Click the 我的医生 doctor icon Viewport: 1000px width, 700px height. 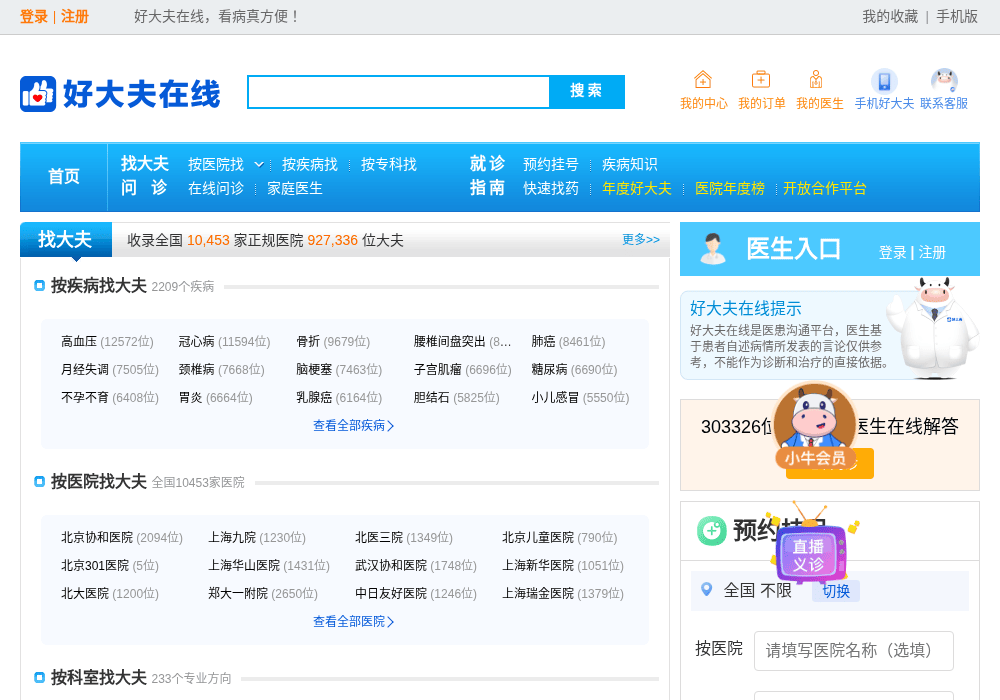816,80
